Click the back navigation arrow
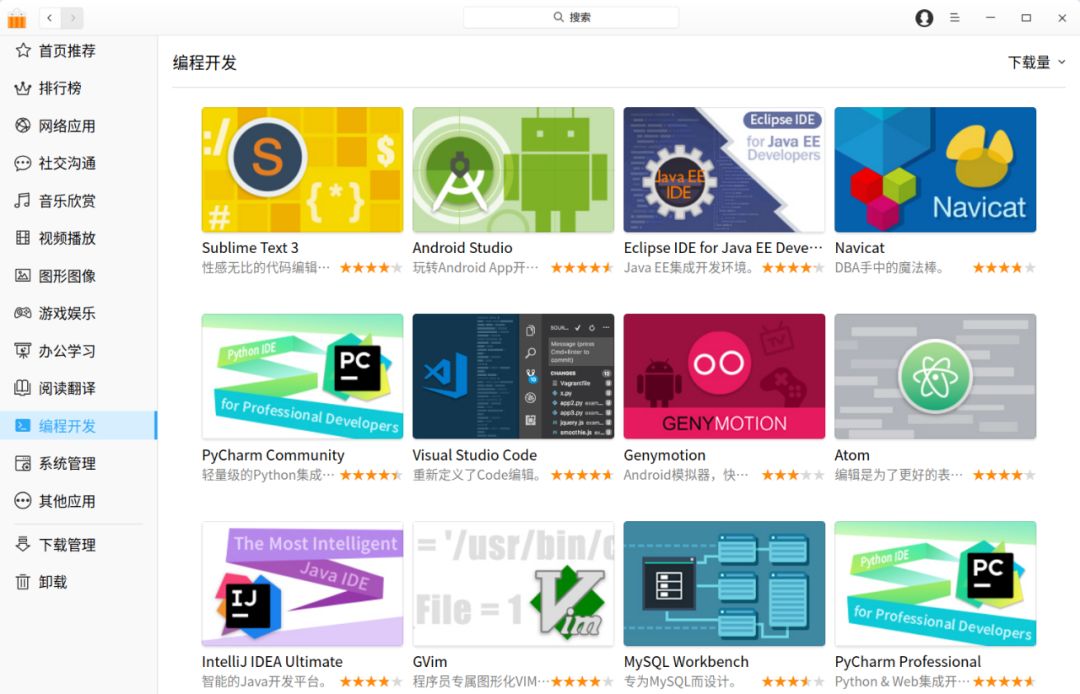The image size is (1080, 694). pos(49,17)
